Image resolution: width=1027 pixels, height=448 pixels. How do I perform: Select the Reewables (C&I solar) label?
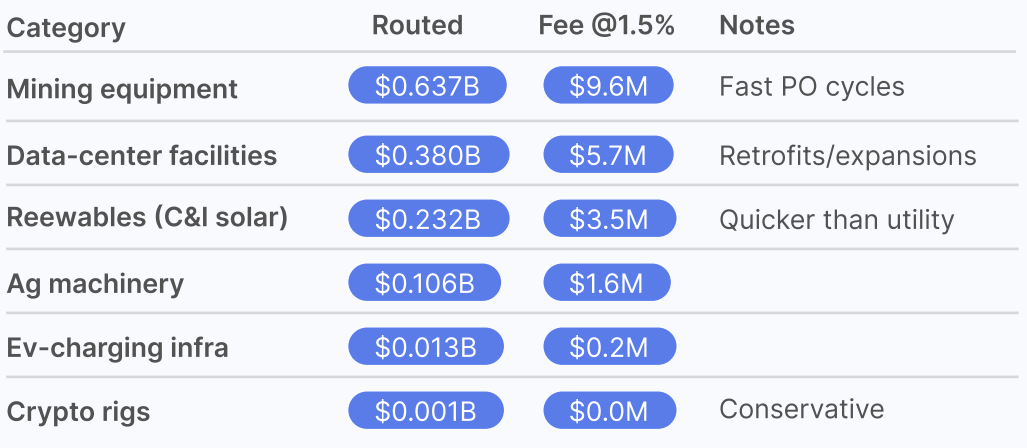(147, 218)
